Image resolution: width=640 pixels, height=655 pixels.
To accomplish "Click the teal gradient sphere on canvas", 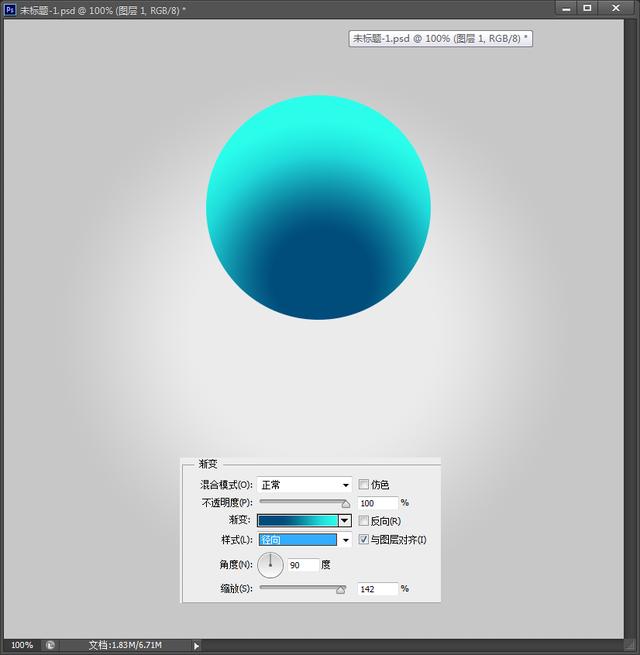I will (318, 208).
